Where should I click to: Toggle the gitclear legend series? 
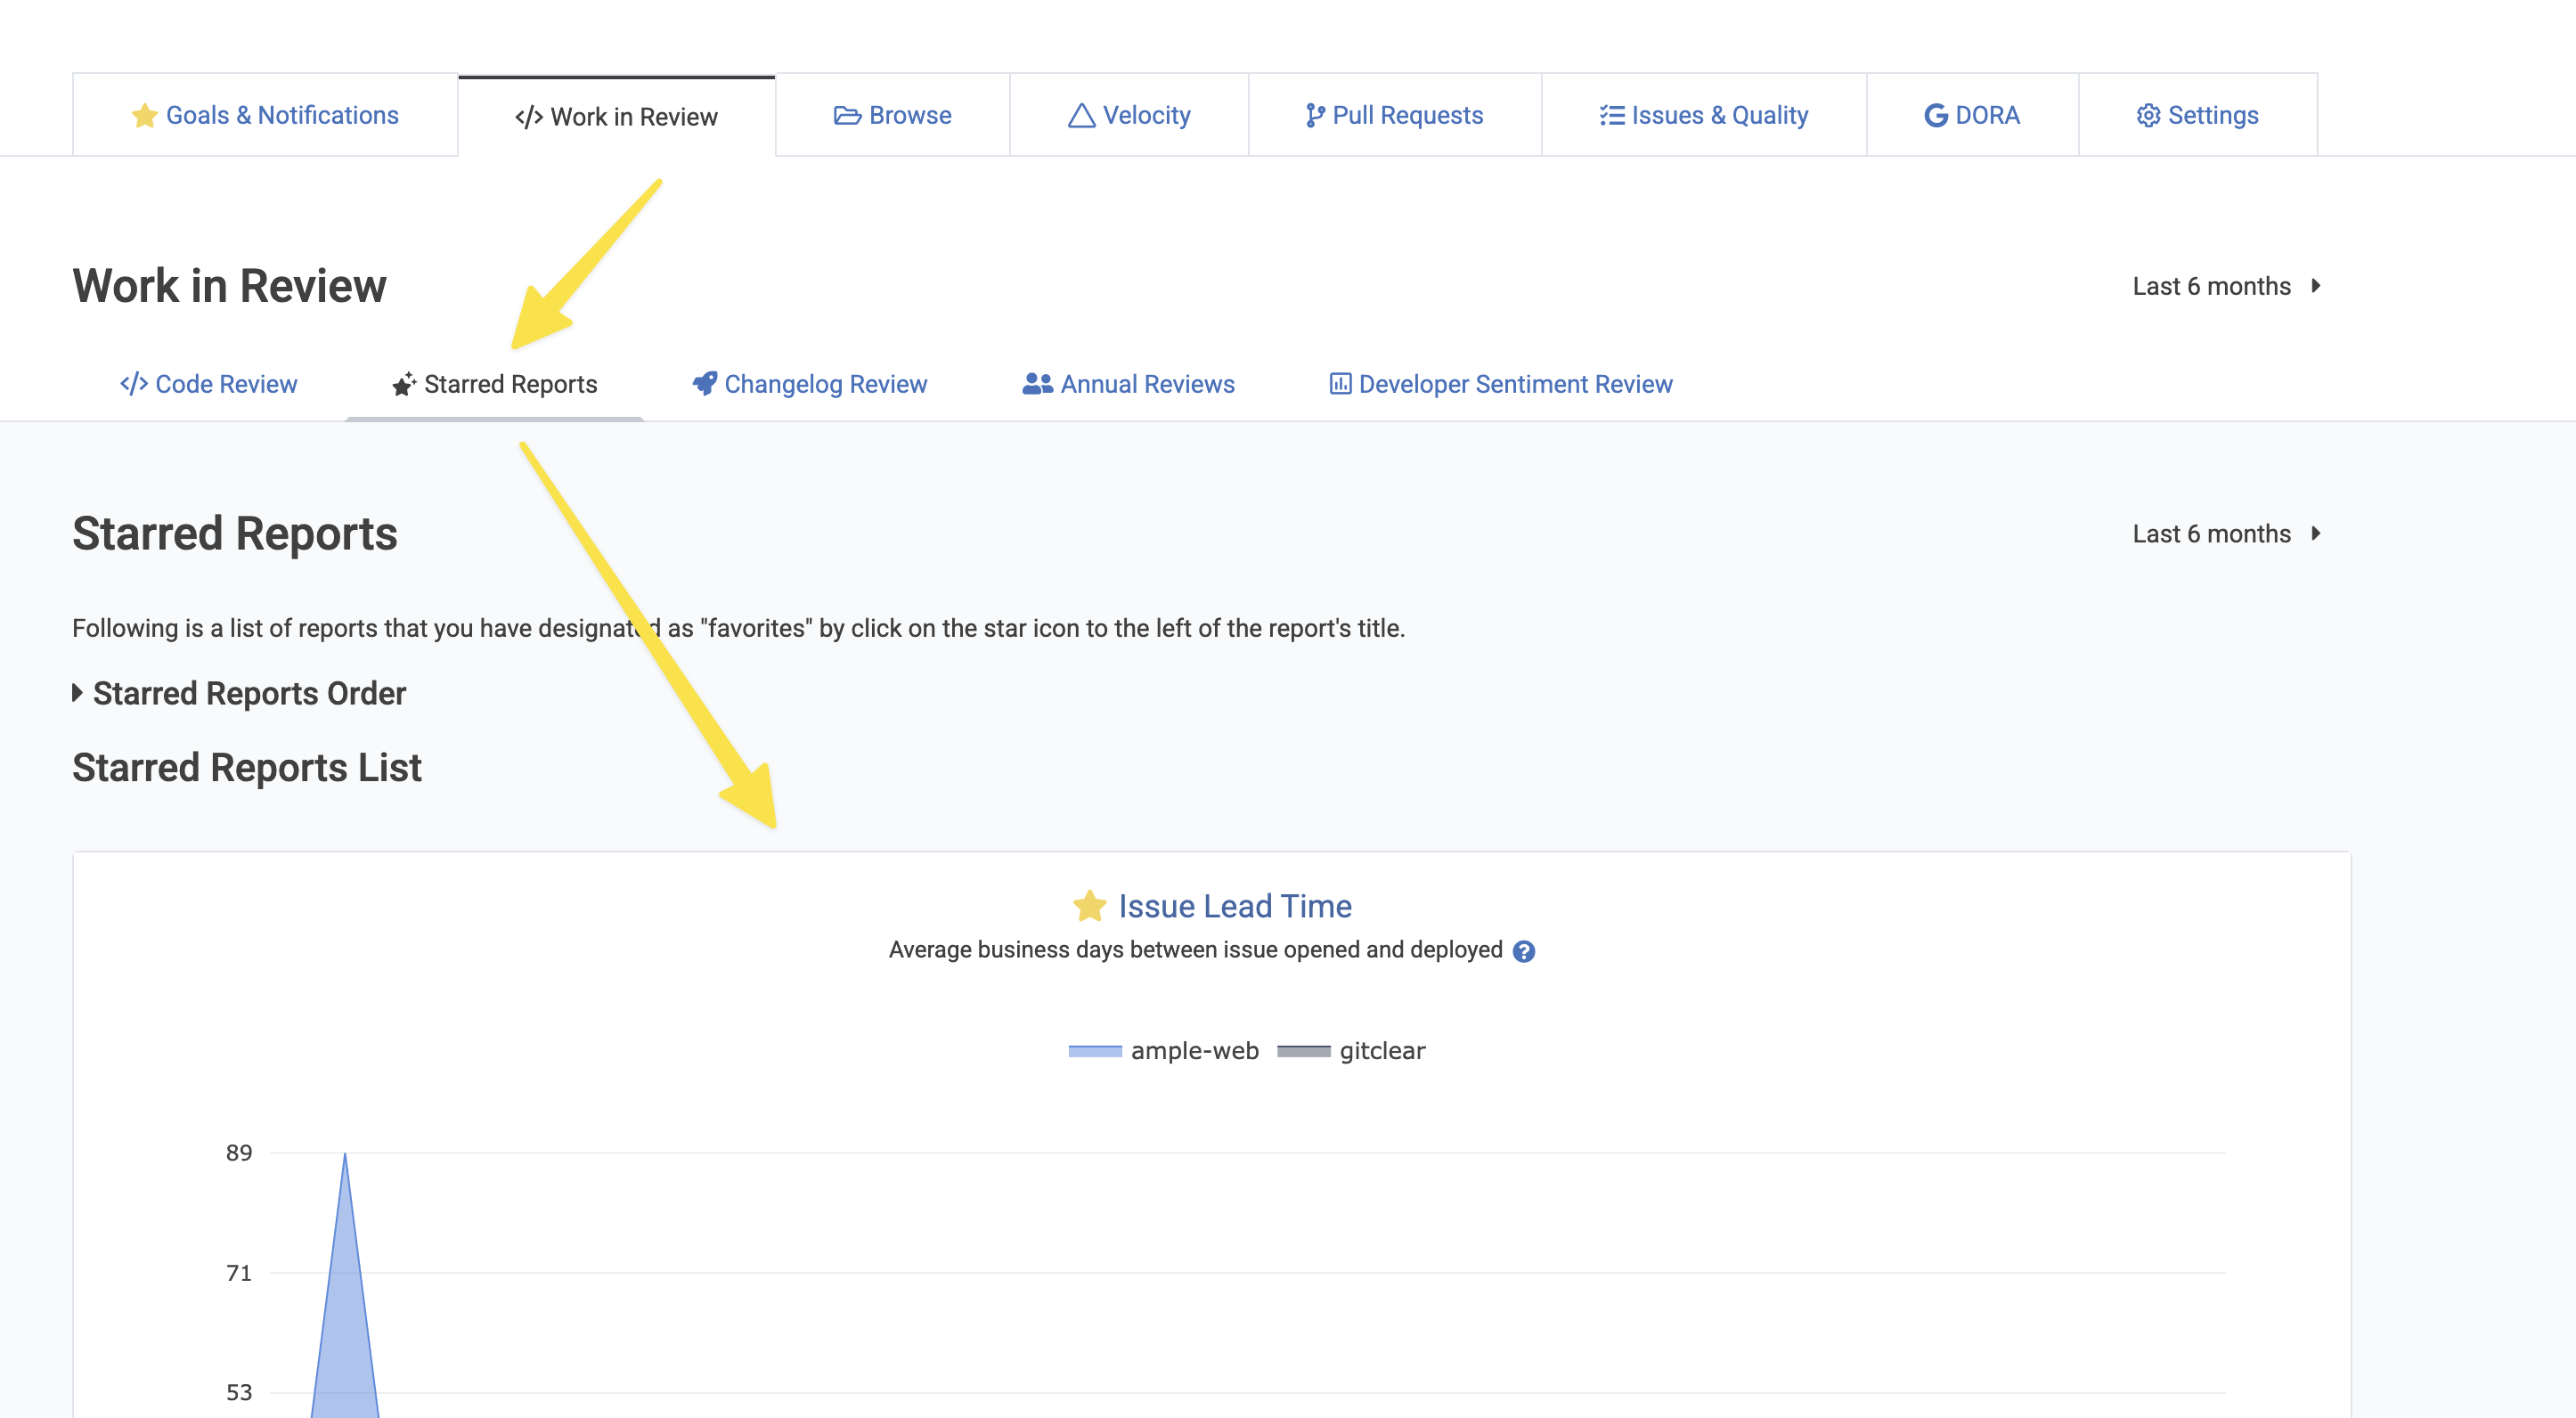[x=1351, y=1051]
